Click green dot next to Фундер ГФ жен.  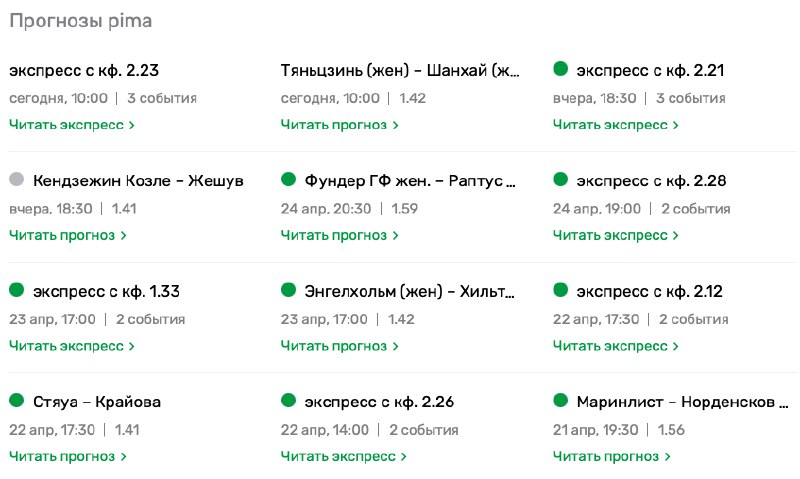pyautogui.click(x=288, y=180)
